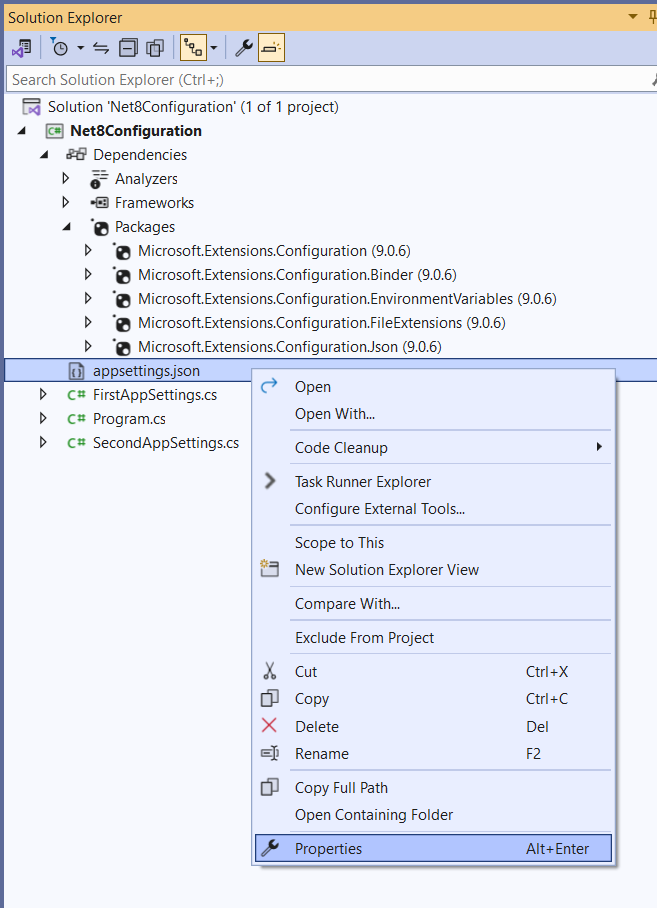Image resolution: width=657 pixels, height=908 pixels.
Task: Select Program.cs file
Action: pos(130,419)
